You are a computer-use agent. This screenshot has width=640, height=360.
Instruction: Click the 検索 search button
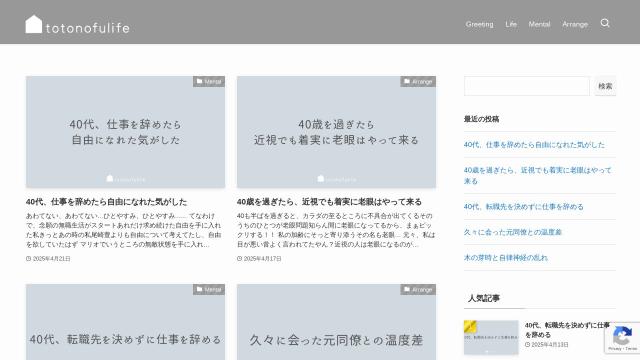605,86
